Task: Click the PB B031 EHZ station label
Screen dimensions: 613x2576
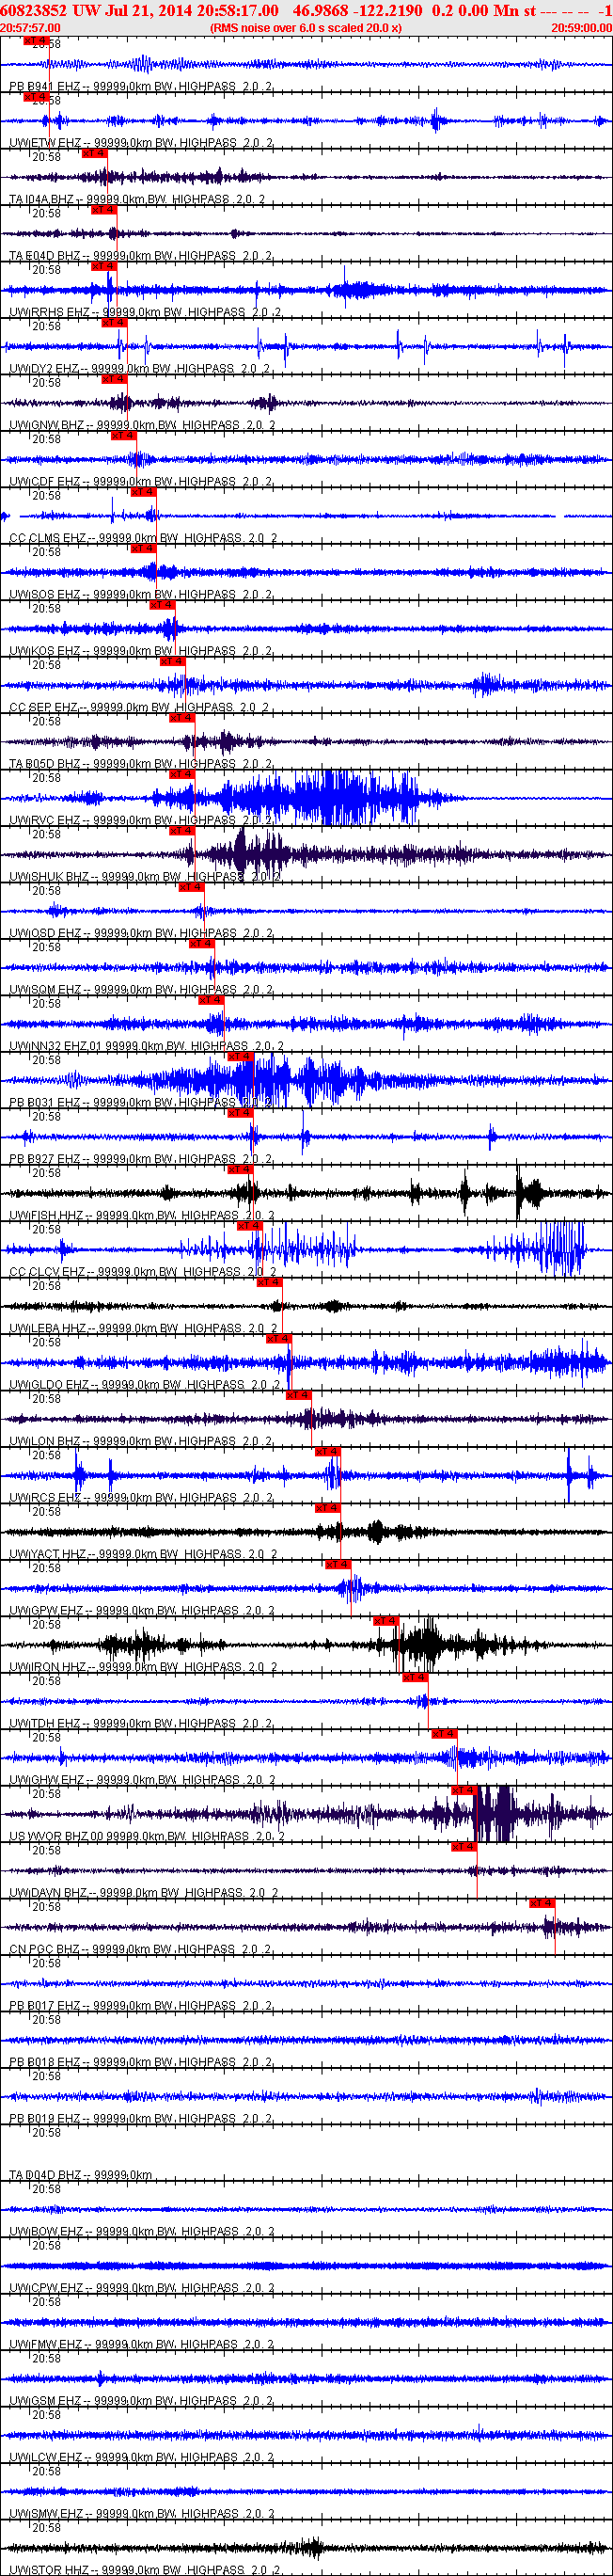Action: click(x=45, y=1103)
